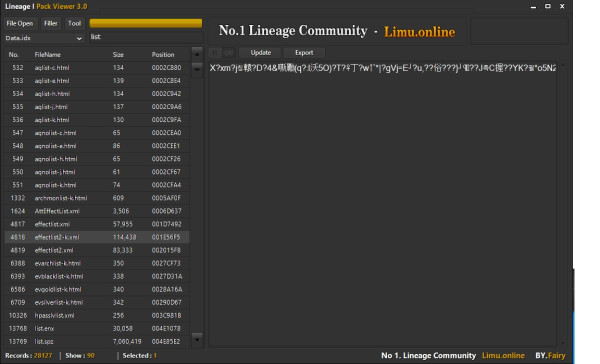Screen dimensions: 600x364
Task: Select file aqnolist-h.html
Action: point(97,159)
